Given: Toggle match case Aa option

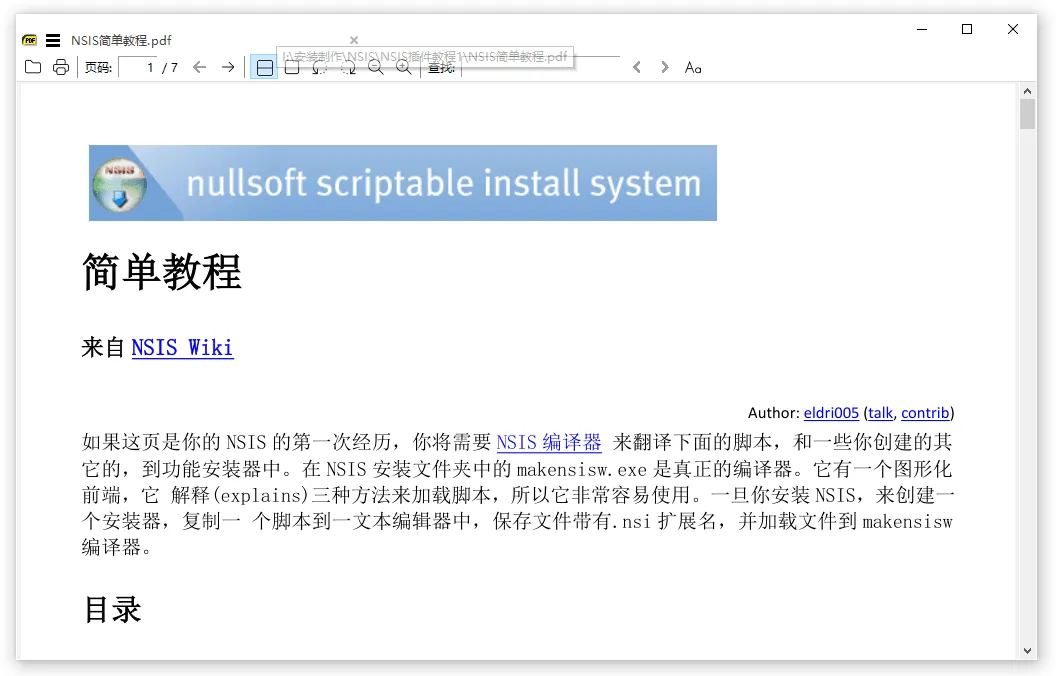Looking at the screenshot, I should click(693, 67).
